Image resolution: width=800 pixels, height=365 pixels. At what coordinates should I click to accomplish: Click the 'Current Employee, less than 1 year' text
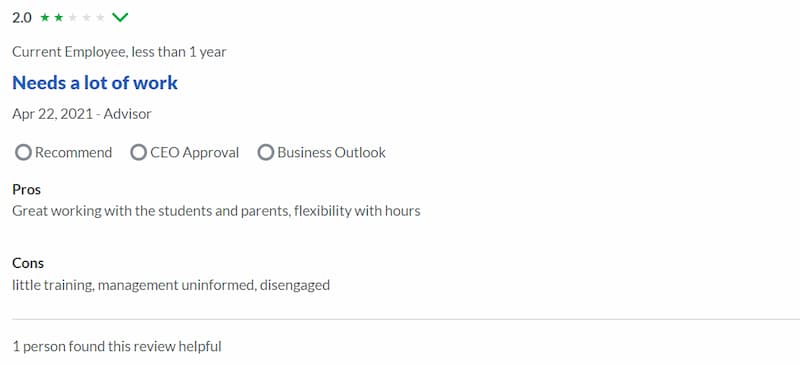pos(119,52)
